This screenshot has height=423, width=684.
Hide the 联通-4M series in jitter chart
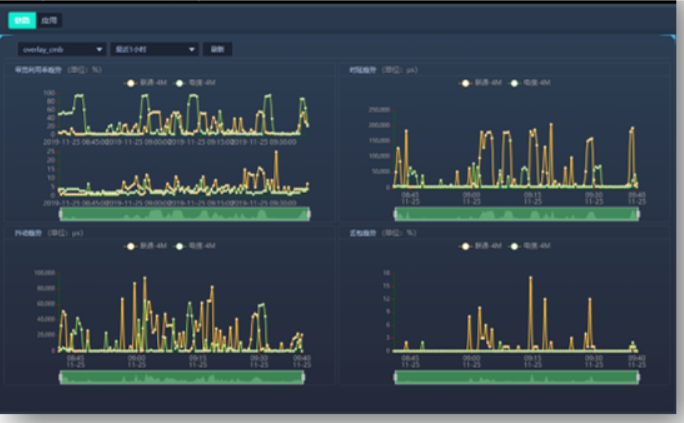click(x=131, y=245)
